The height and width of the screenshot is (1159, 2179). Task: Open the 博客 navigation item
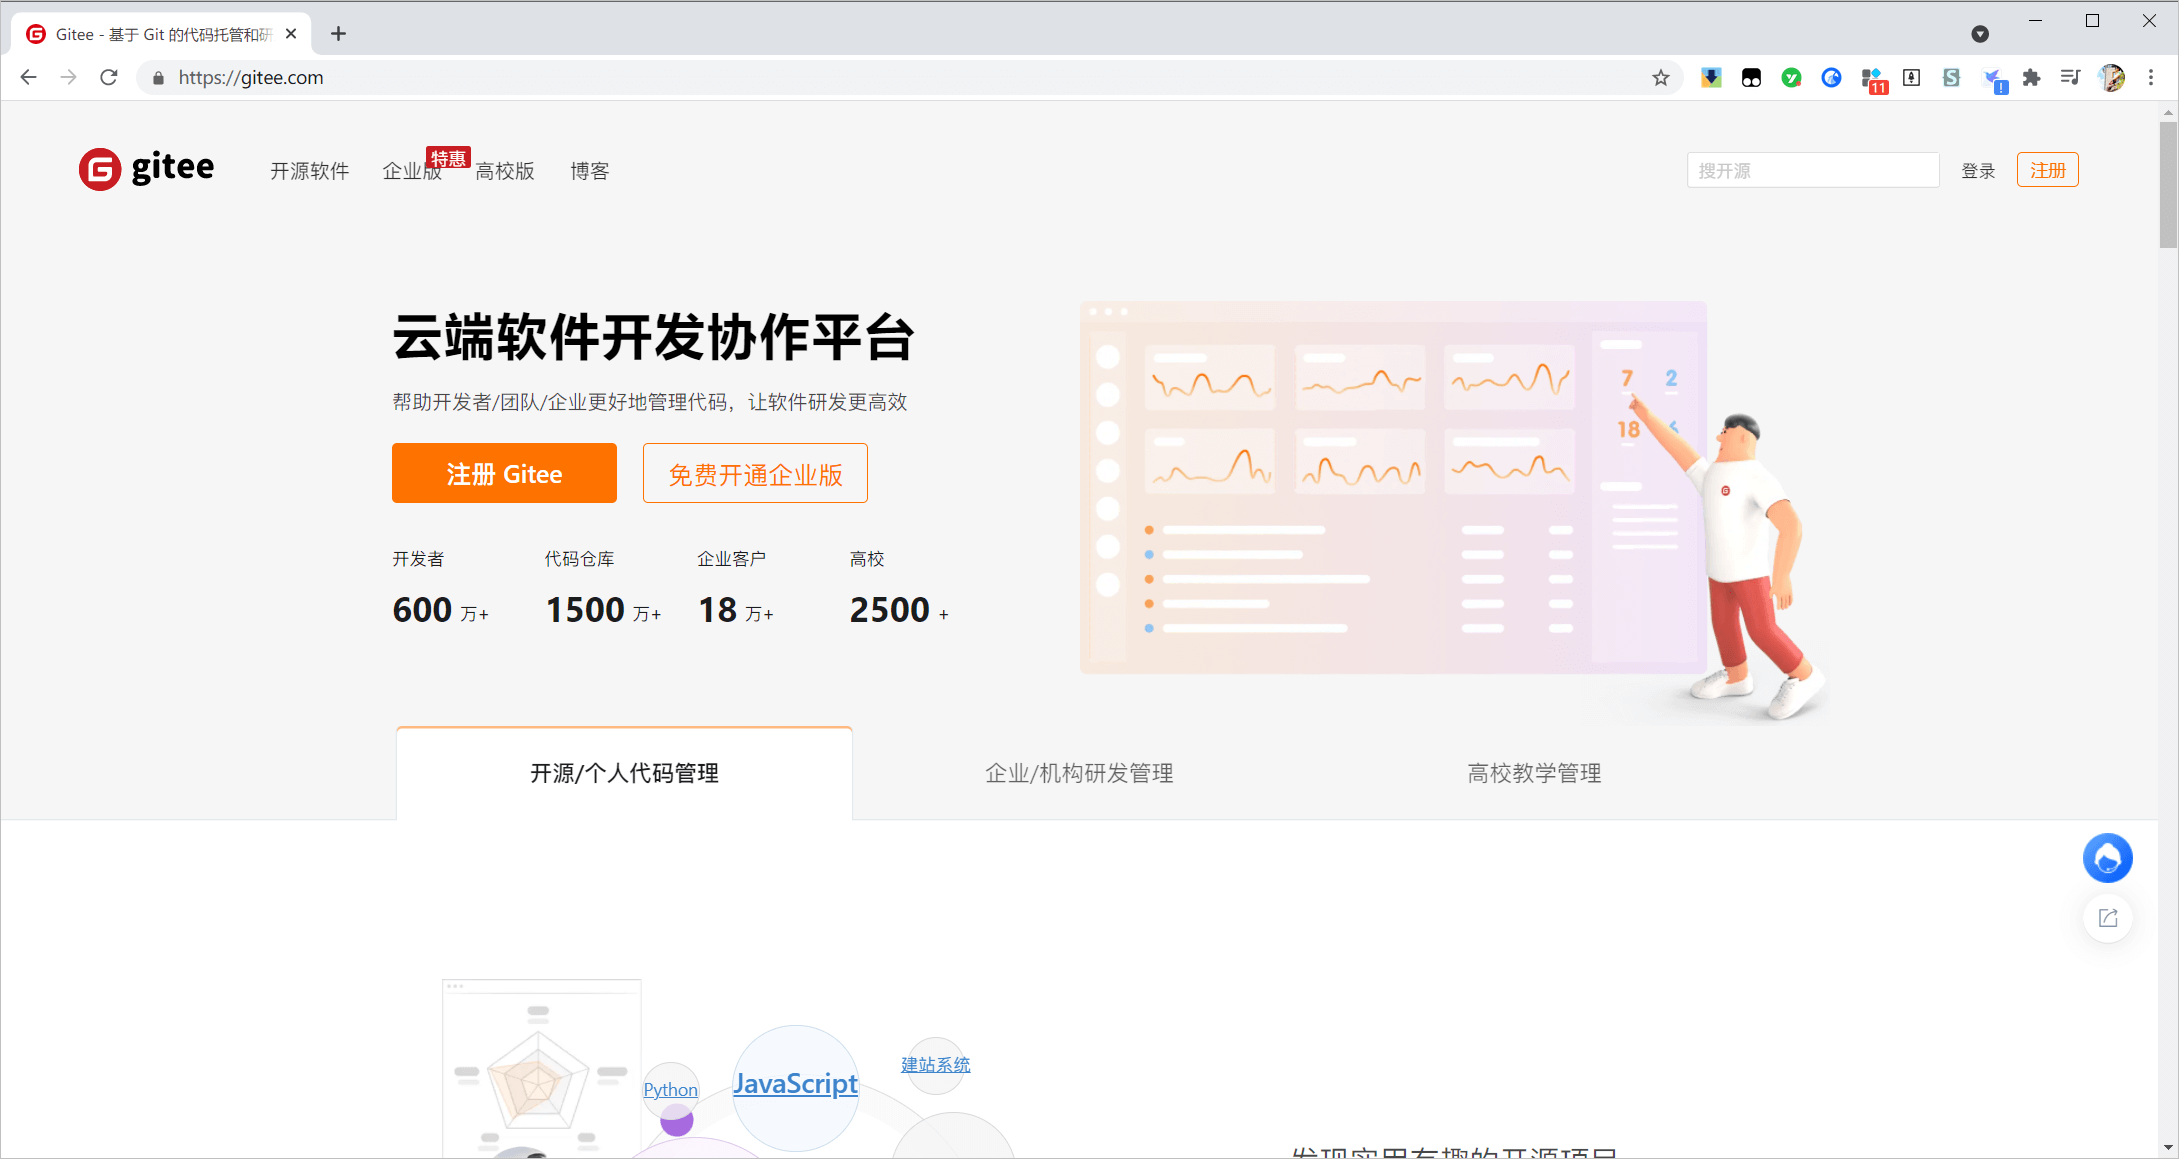(590, 171)
